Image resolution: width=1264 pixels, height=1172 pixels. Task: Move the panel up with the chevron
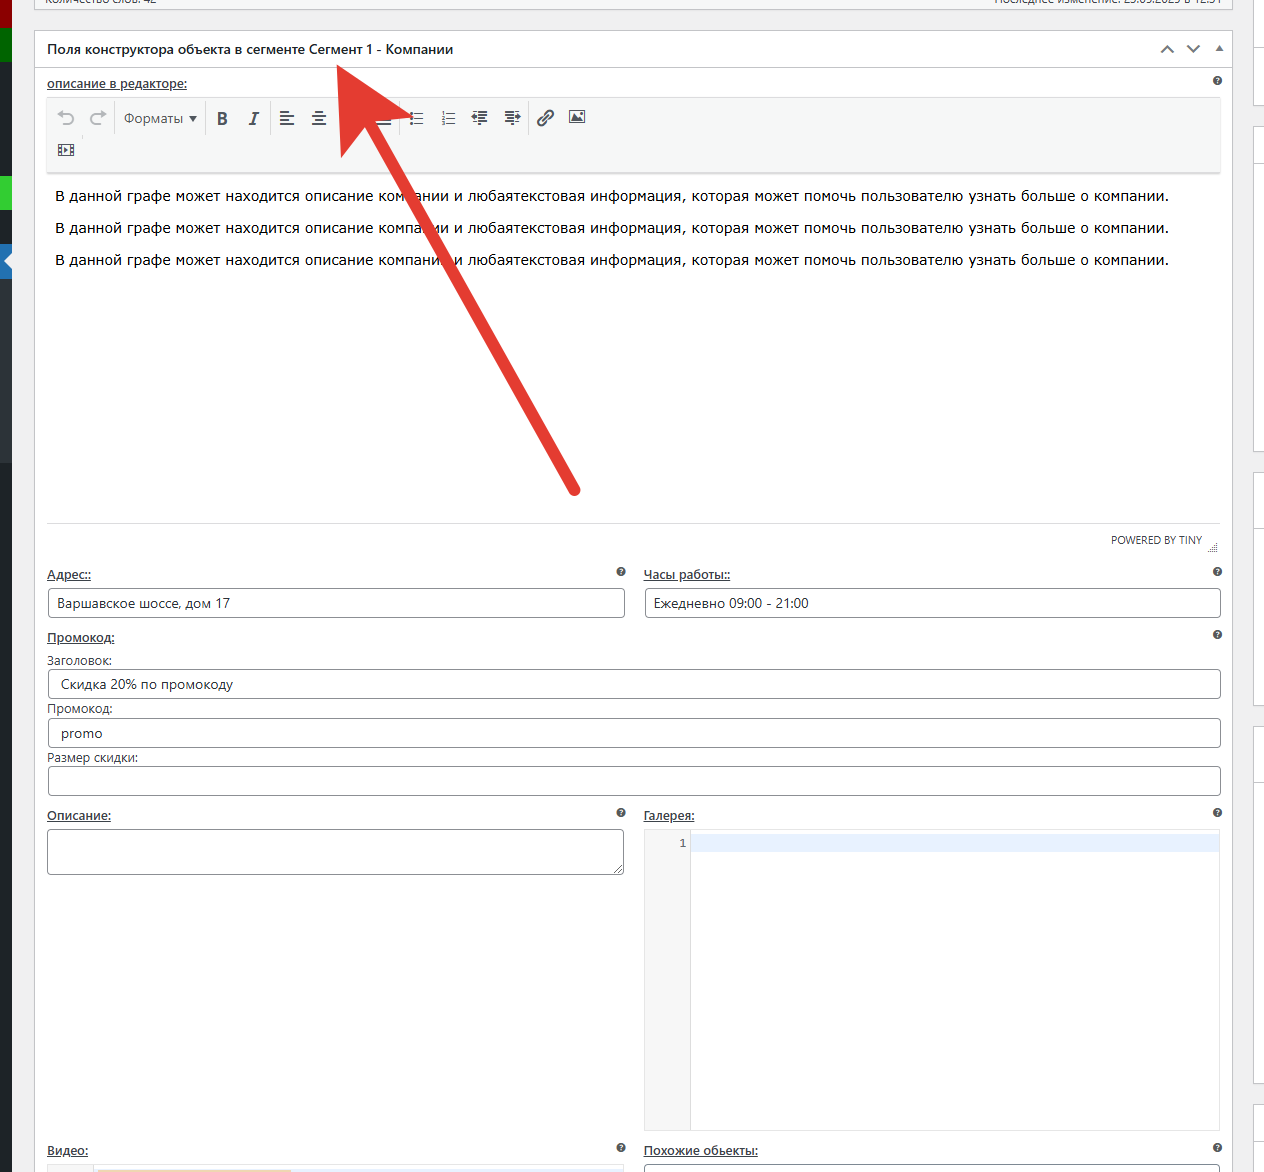[x=1167, y=49]
